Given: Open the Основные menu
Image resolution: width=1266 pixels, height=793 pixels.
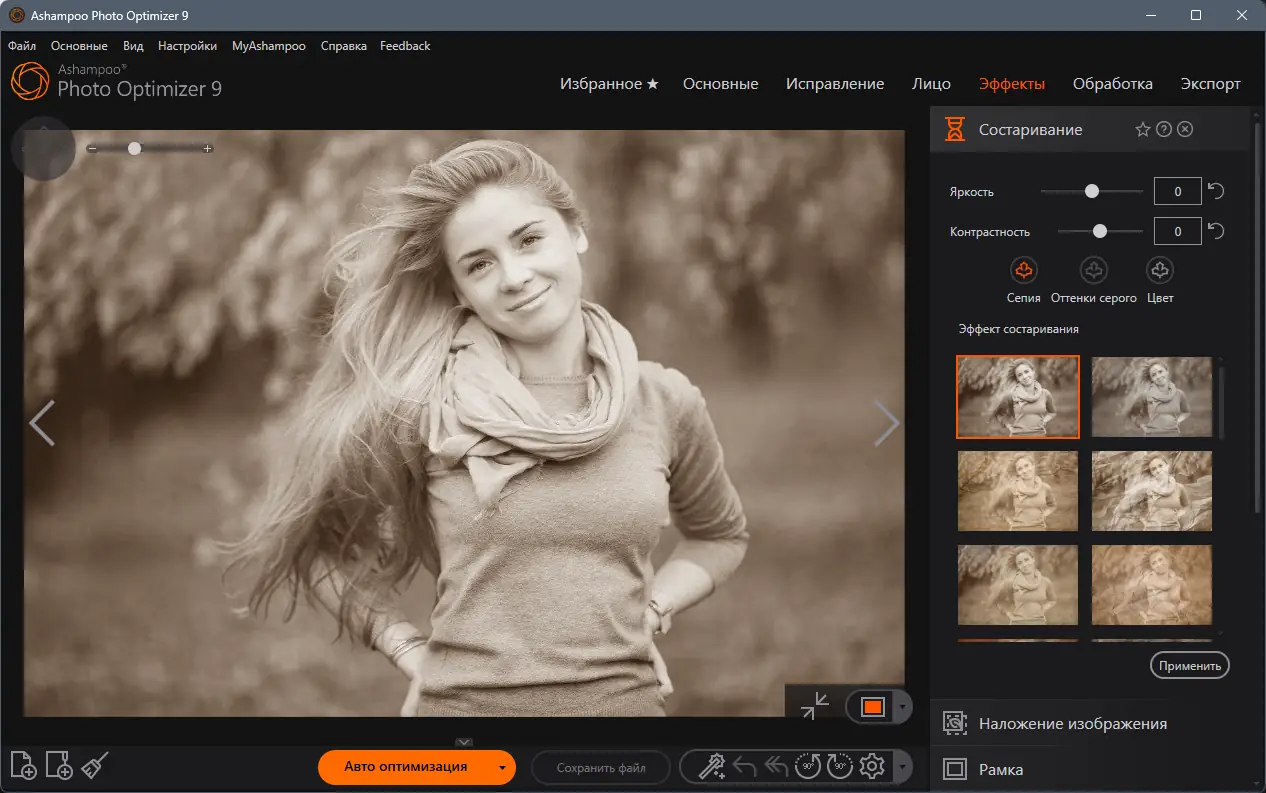Looking at the screenshot, I should [79, 46].
